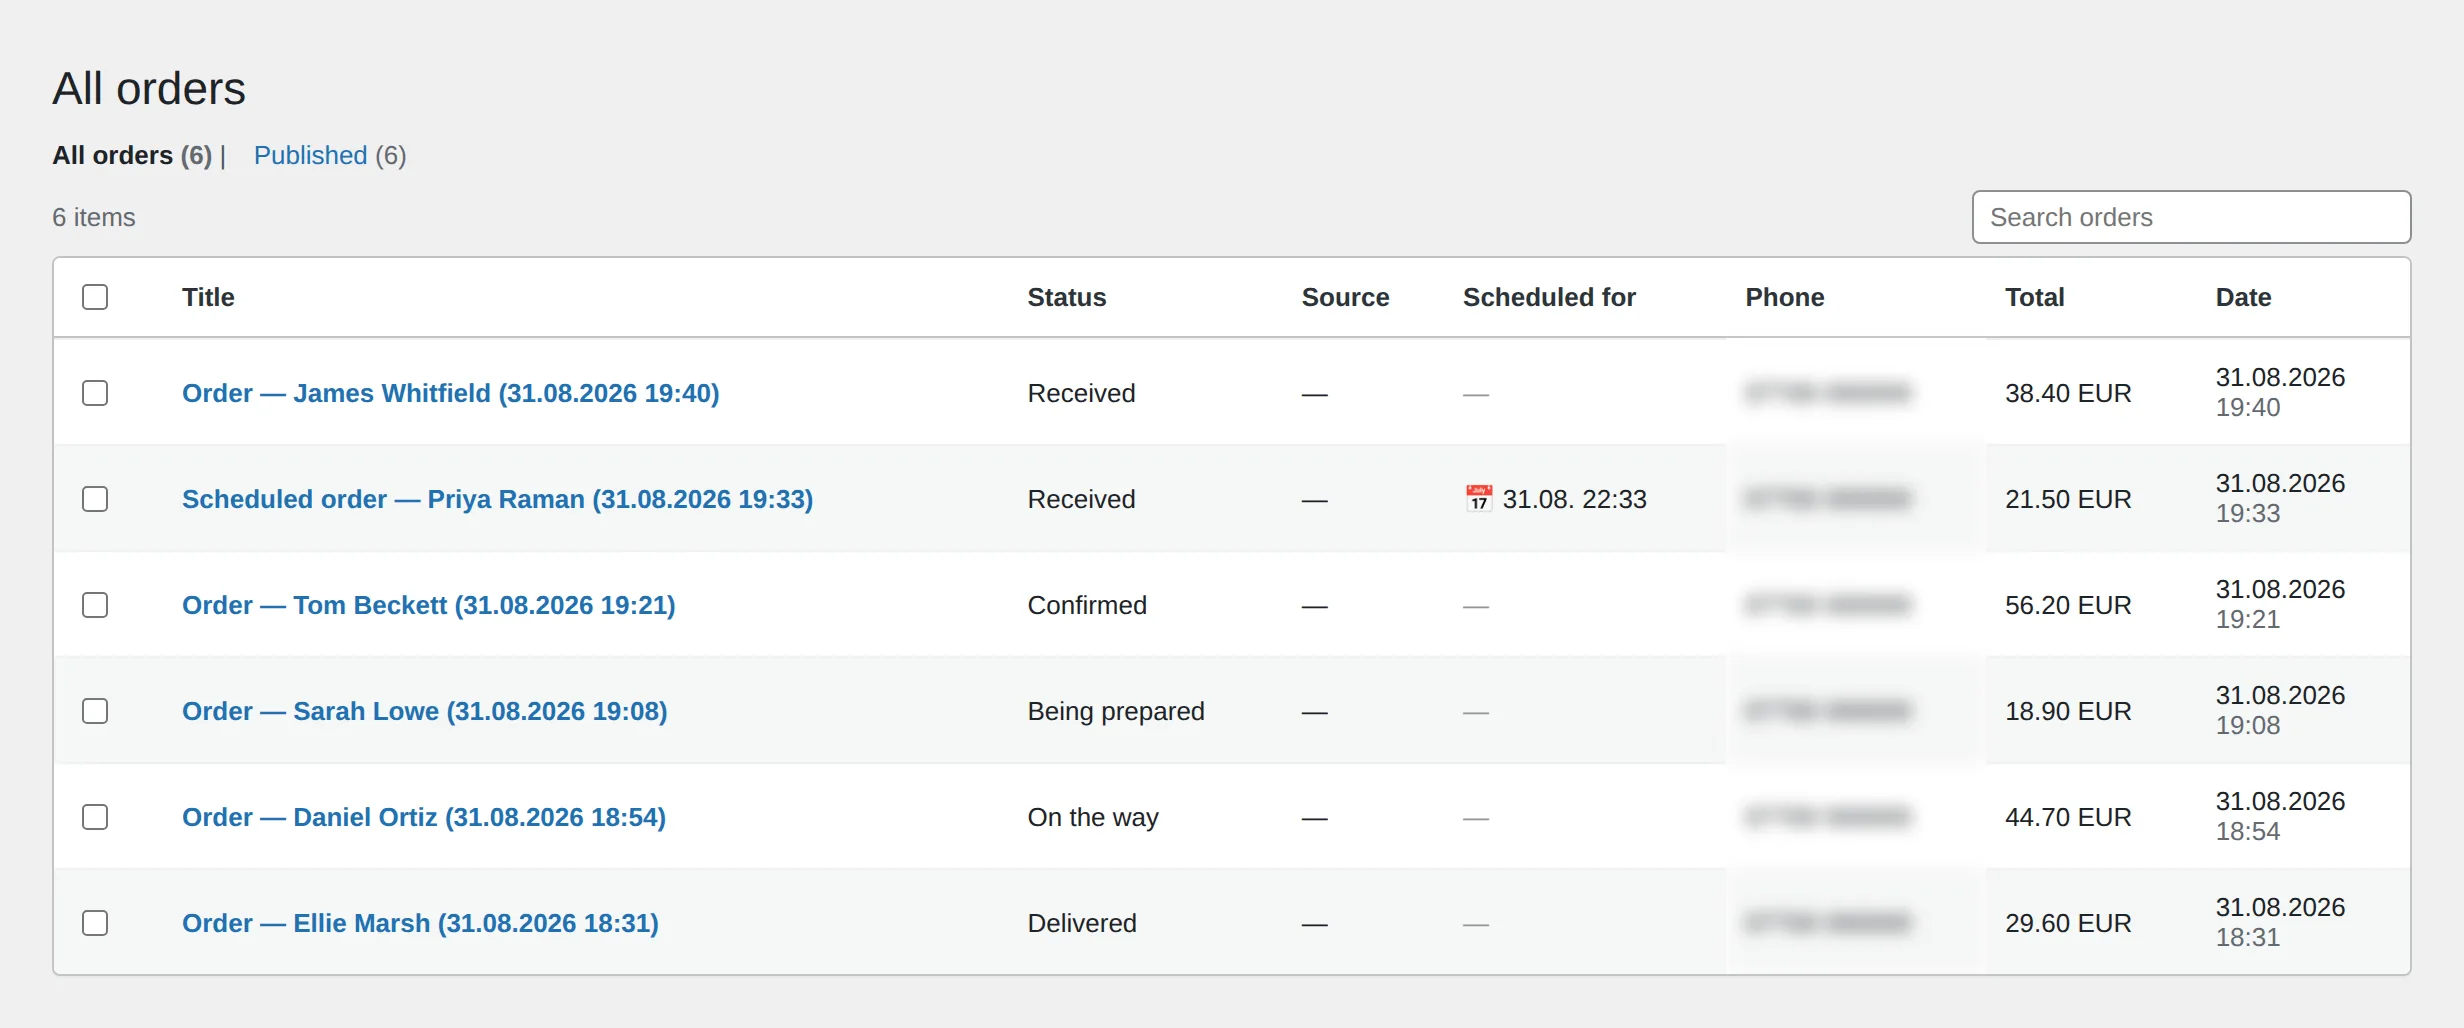Click the 44.70 EUR total
This screenshot has width=2464, height=1028.
click(x=2068, y=817)
